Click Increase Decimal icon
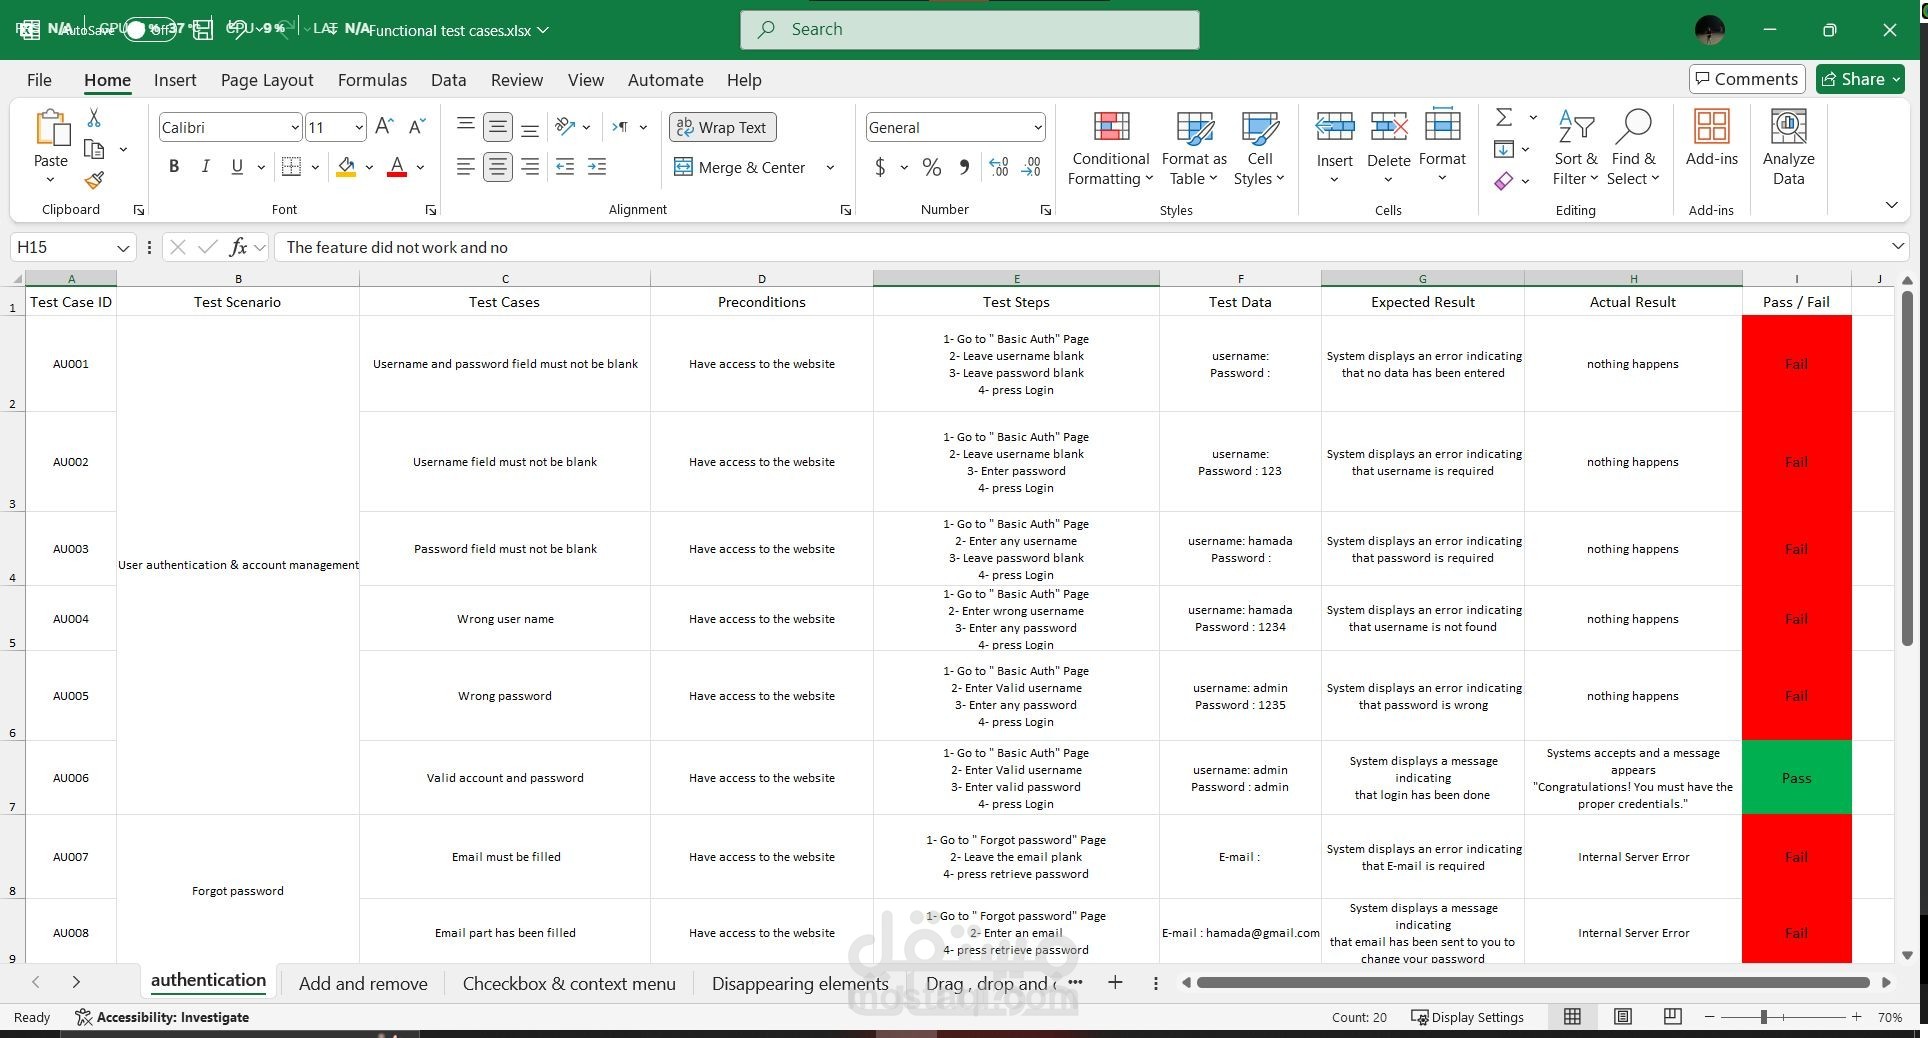This screenshot has height=1038, width=1928. 998,167
